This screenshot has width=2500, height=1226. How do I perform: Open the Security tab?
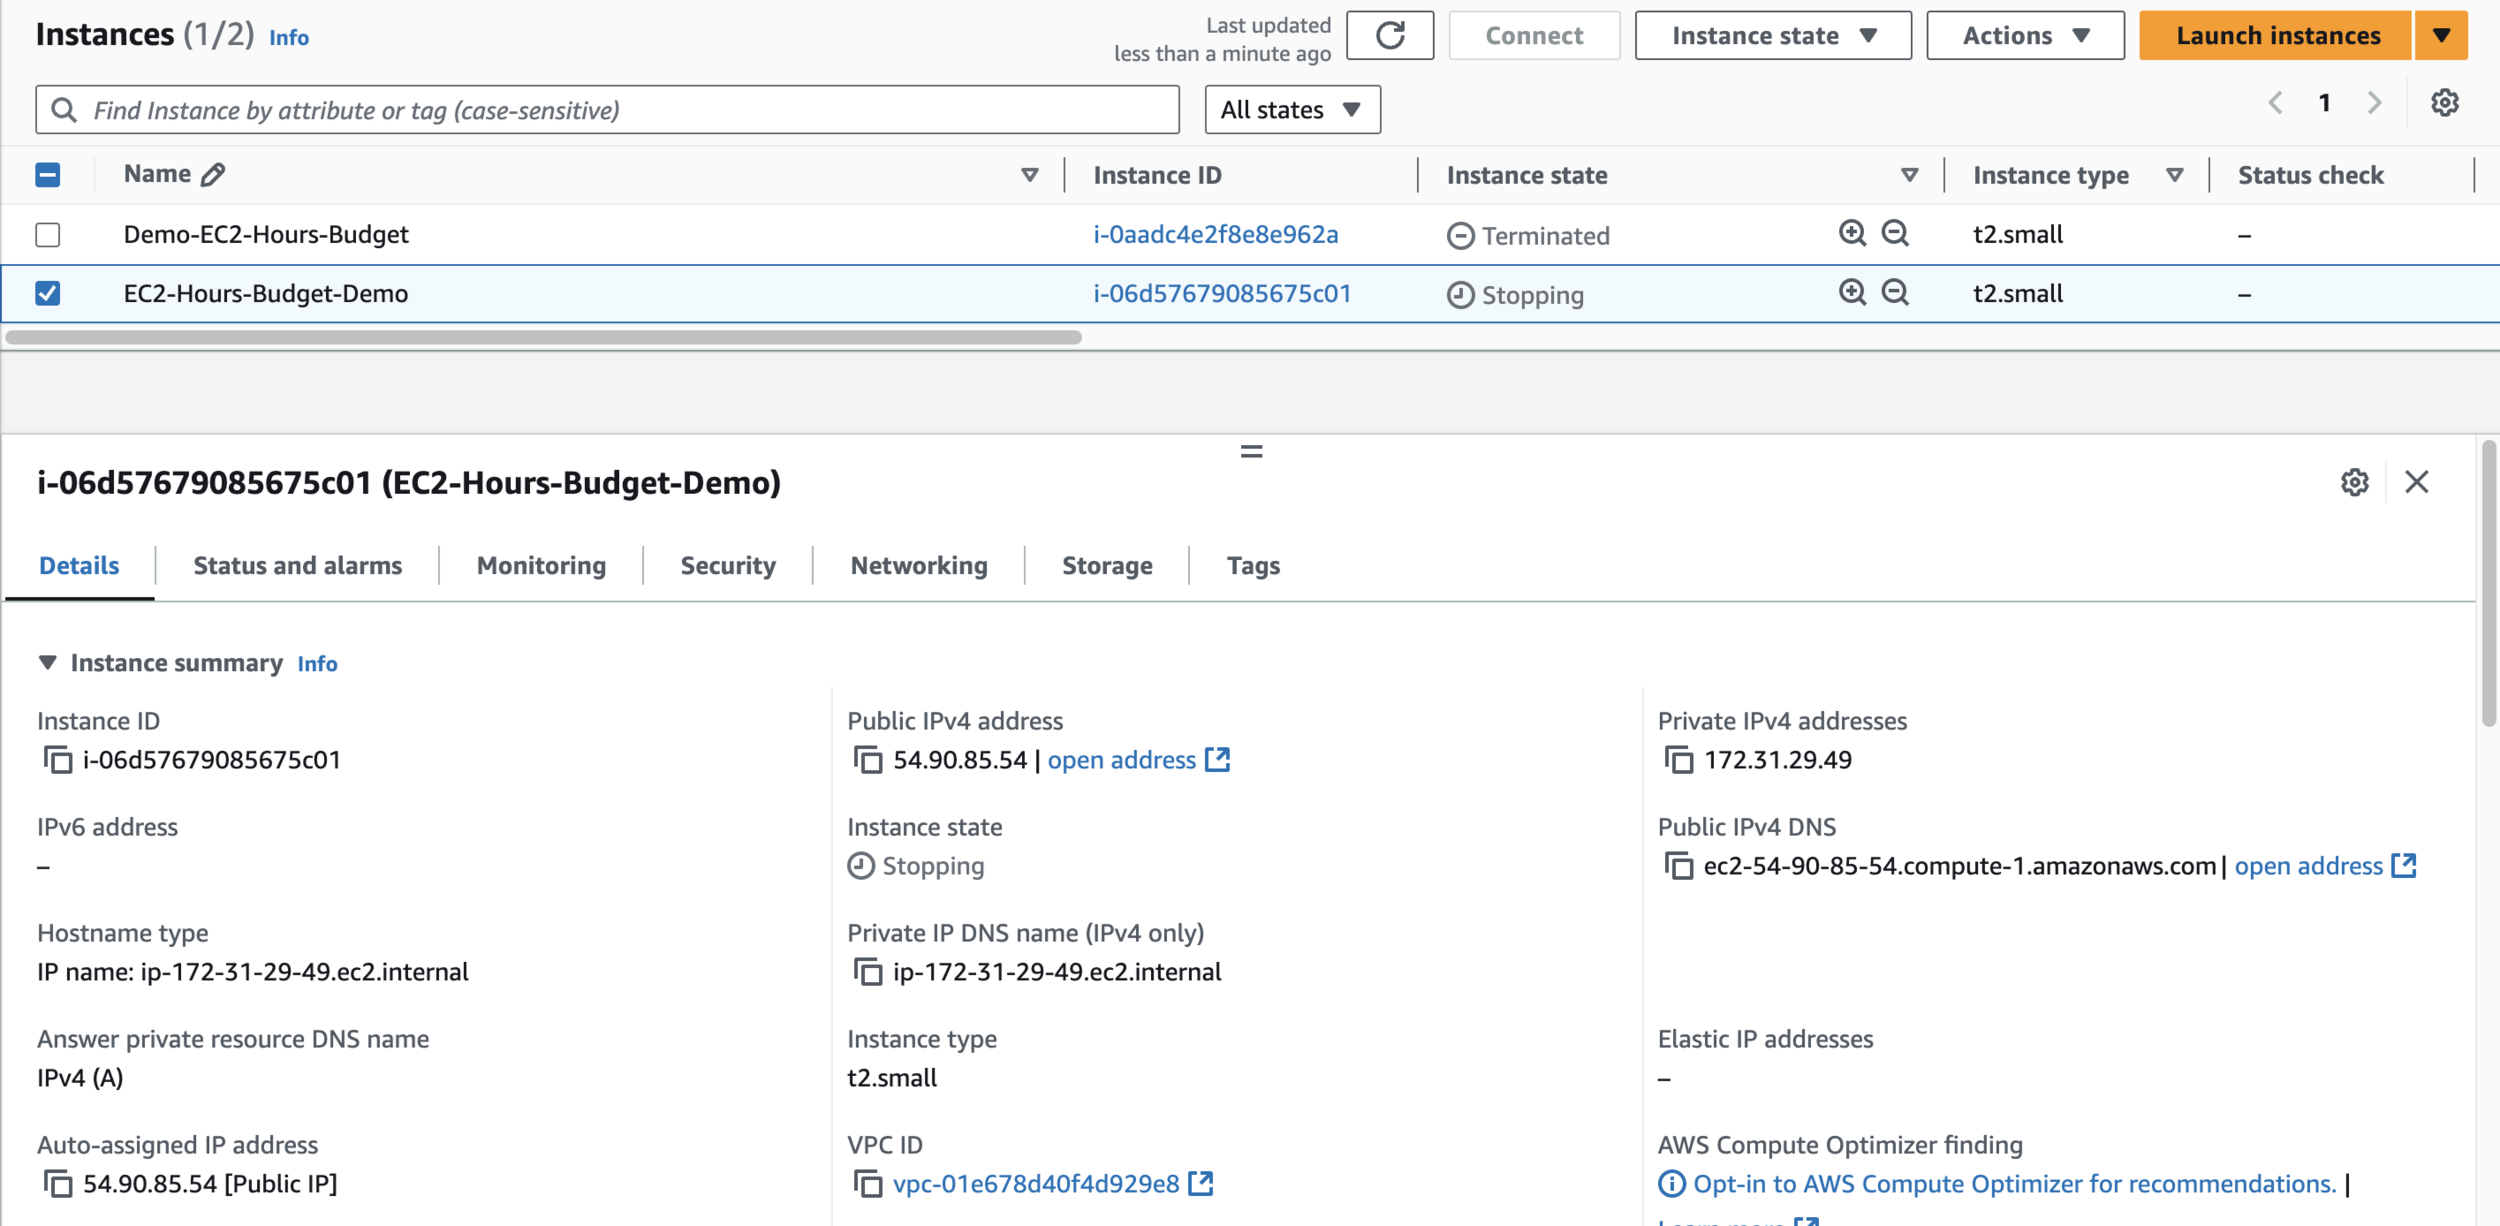point(727,566)
